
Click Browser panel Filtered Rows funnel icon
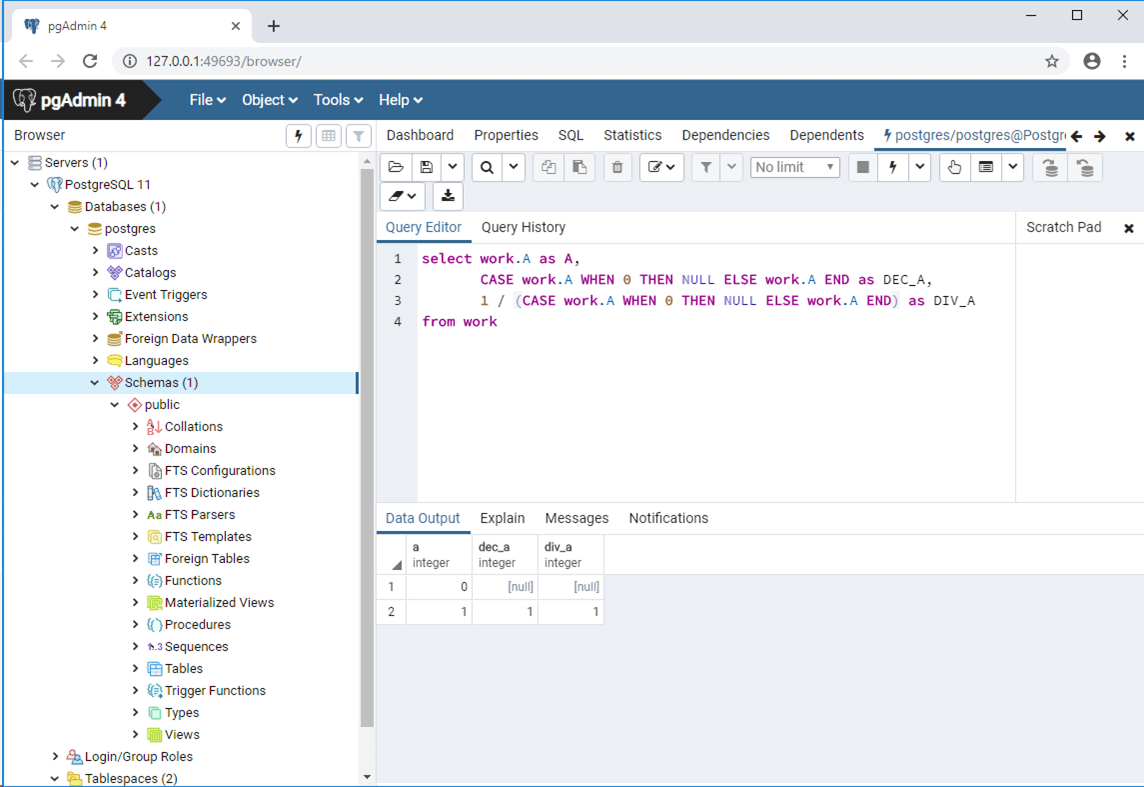pos(359,136)
